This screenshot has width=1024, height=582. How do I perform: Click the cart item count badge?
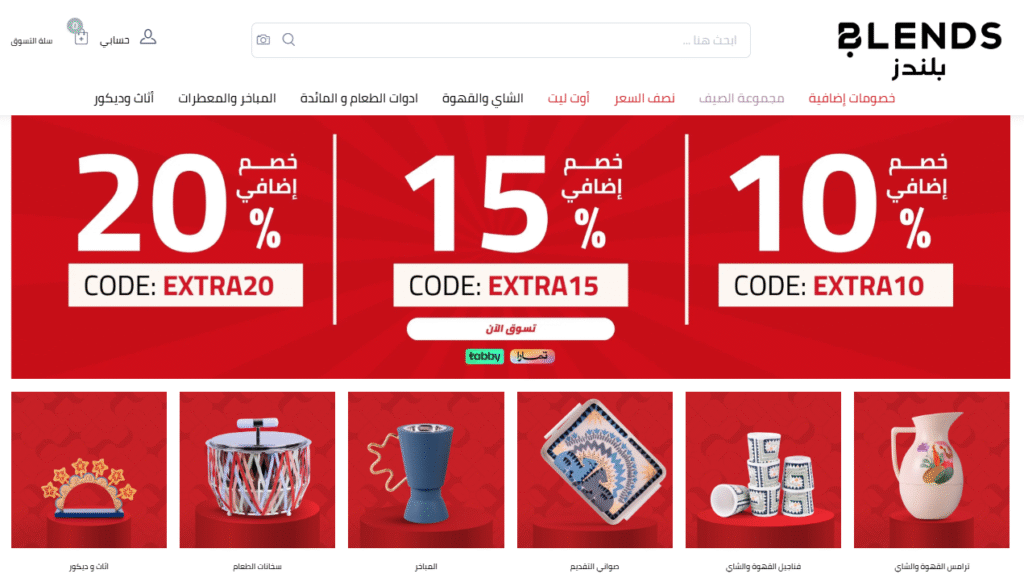point(75,25)
